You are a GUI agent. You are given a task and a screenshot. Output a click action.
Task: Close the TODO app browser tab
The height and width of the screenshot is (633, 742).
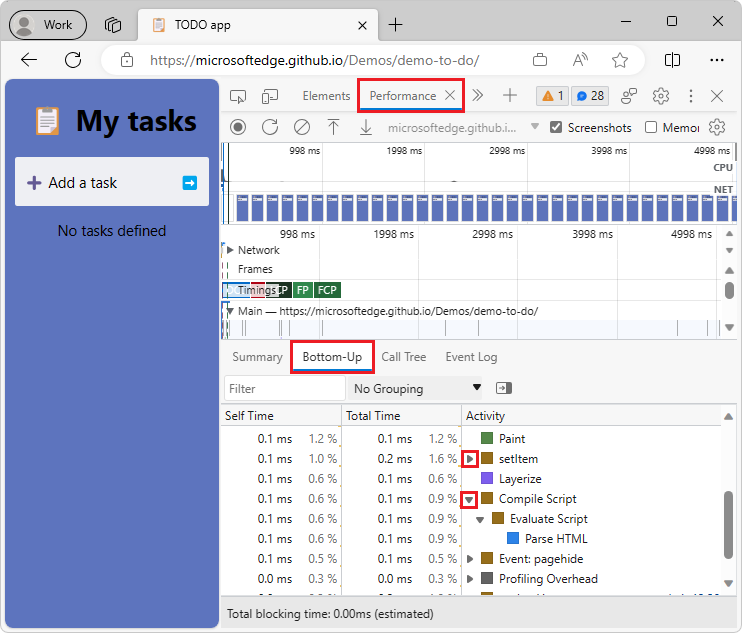[x=362, y=25]
